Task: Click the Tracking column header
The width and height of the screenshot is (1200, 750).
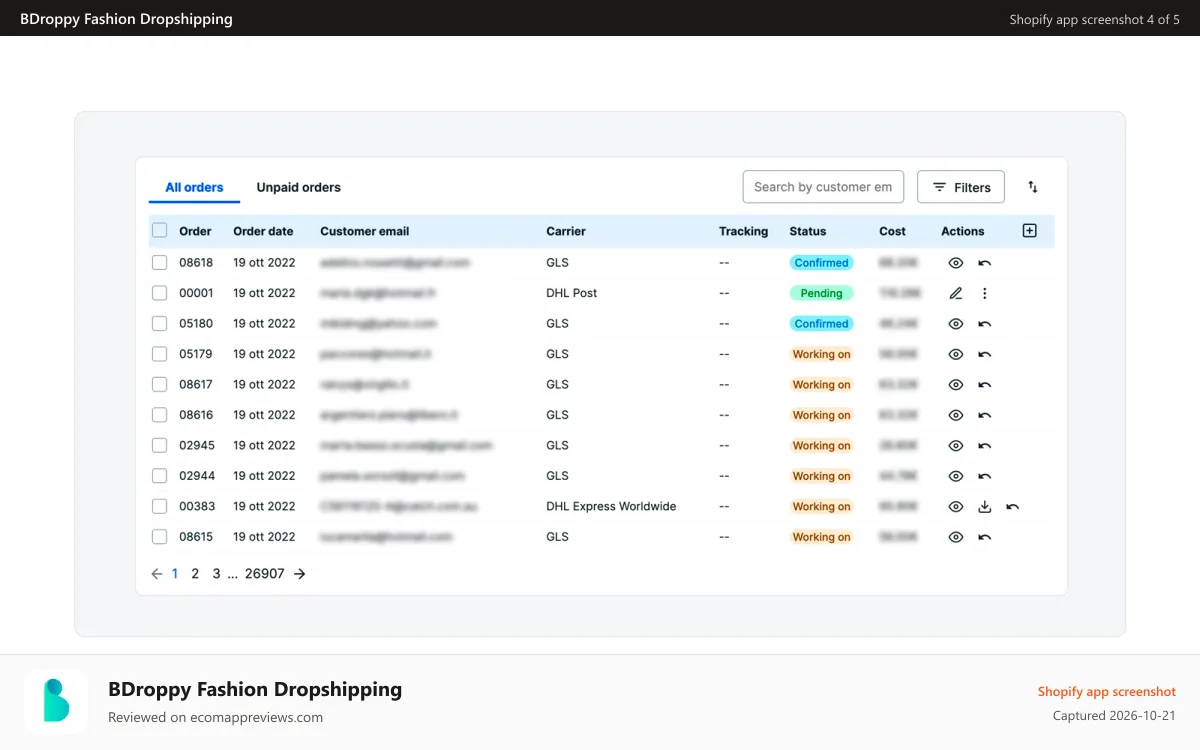Action: point(744,231)
